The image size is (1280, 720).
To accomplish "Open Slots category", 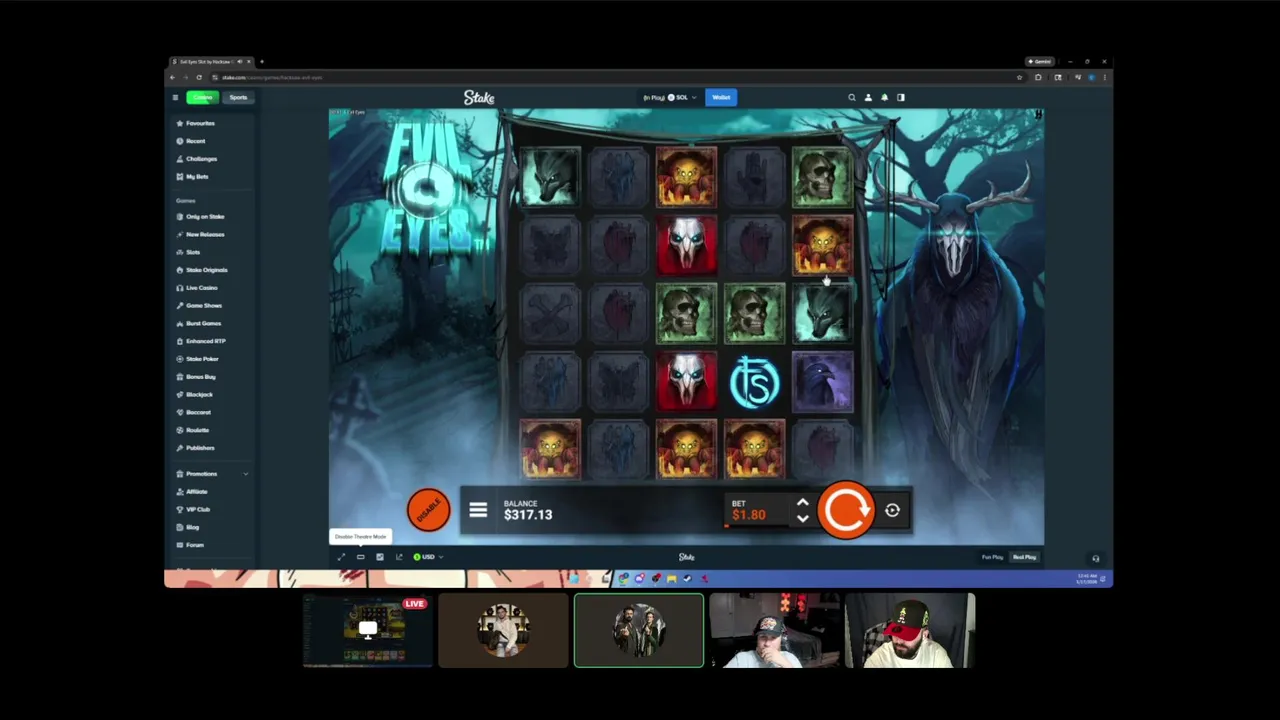I will point(189,252).
